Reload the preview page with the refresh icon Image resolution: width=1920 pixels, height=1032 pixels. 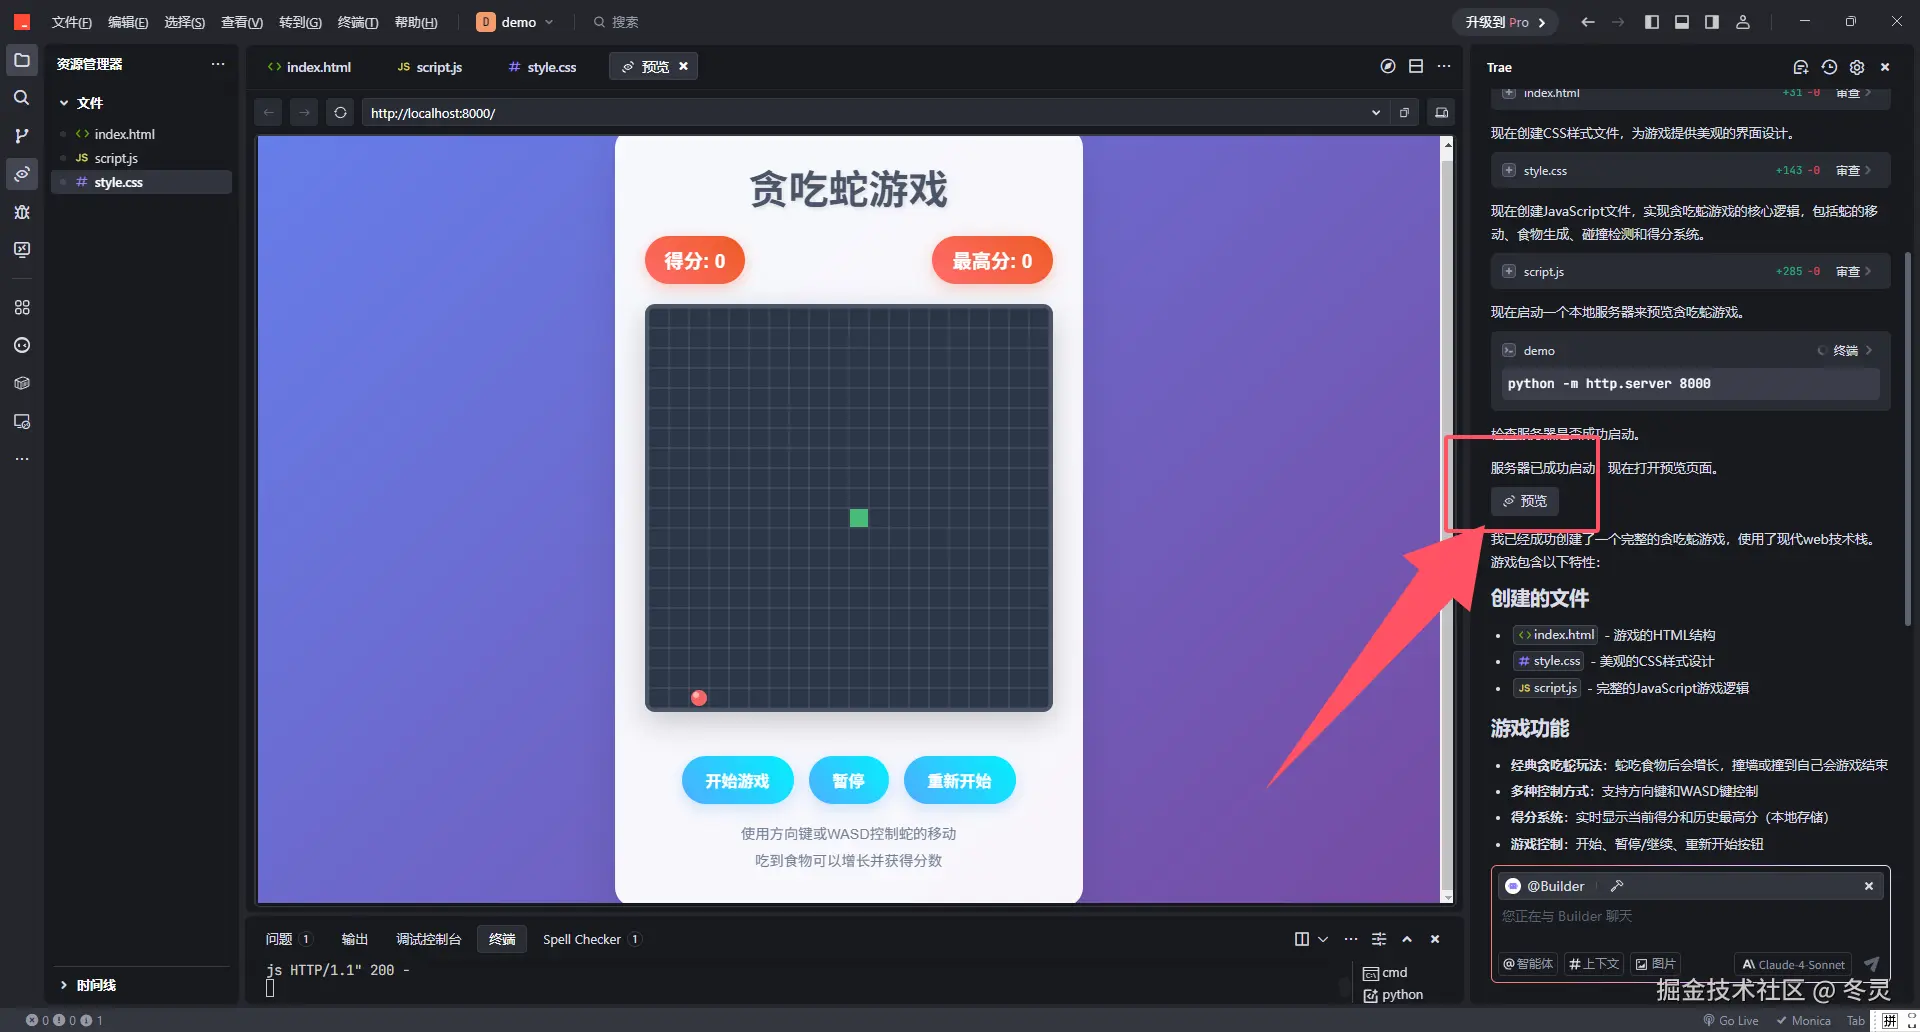(x=340, y=112)
